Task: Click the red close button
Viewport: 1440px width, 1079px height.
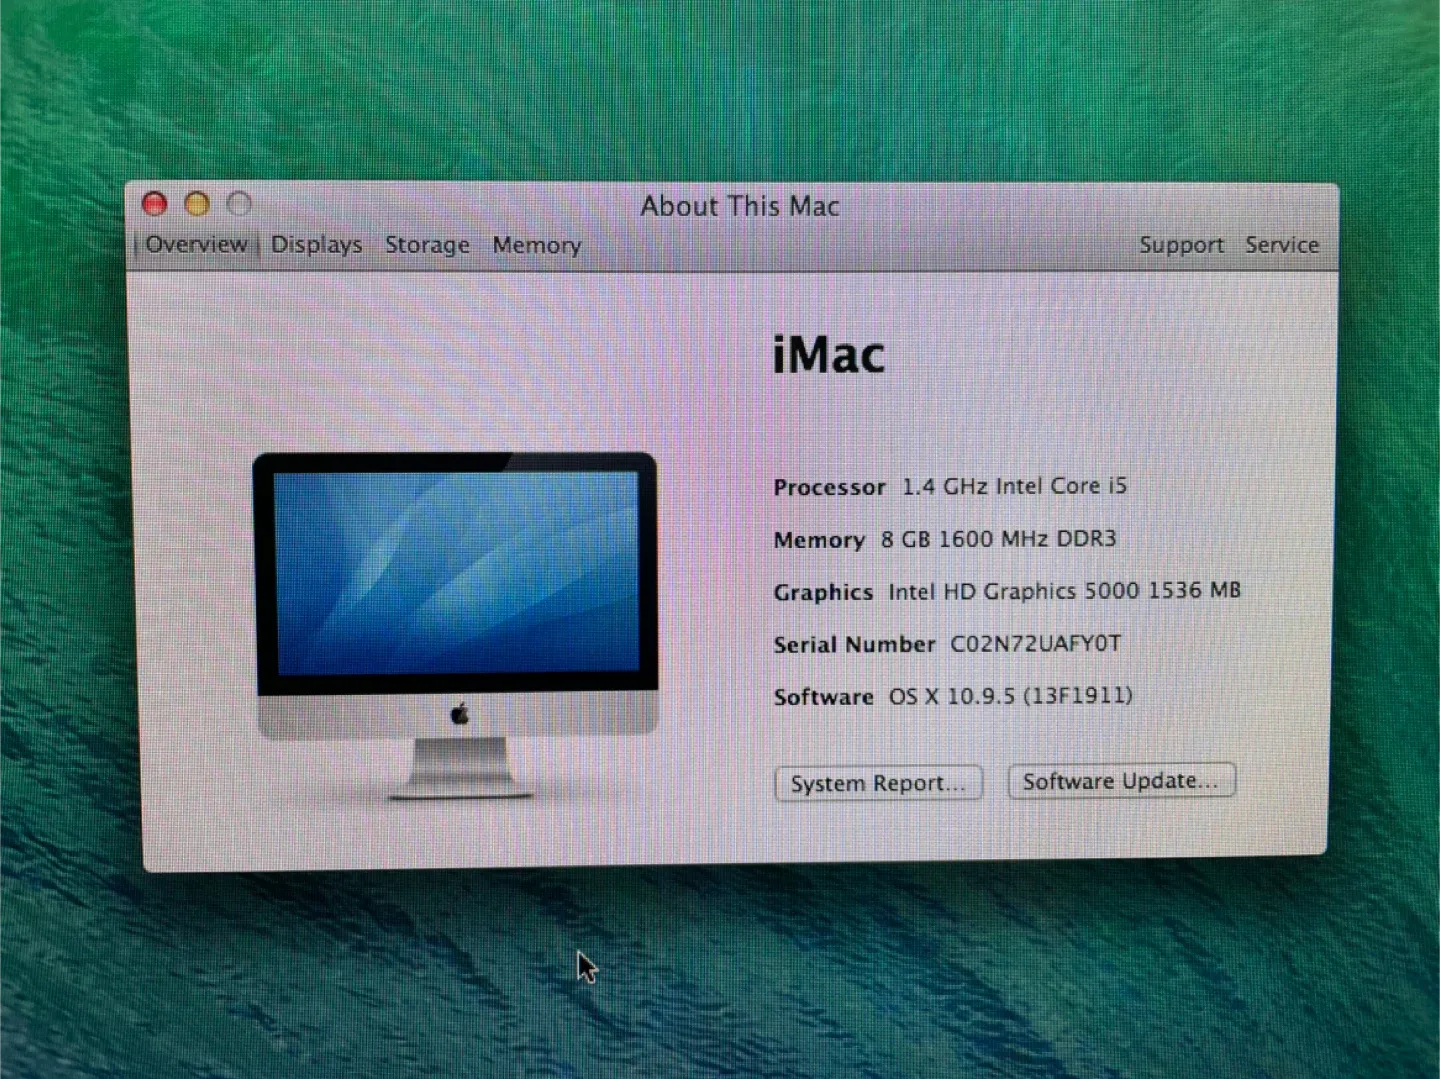Action: pyautogui.click(x=154, y=204)
